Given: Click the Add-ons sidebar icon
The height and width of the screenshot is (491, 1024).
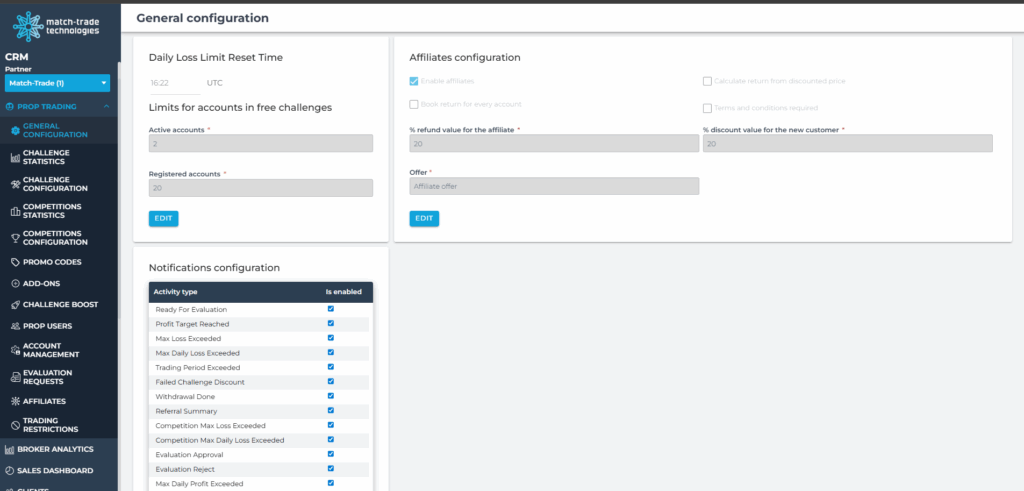Looking at the screenshot, I should pyautogui.click(x=14, y=283).
